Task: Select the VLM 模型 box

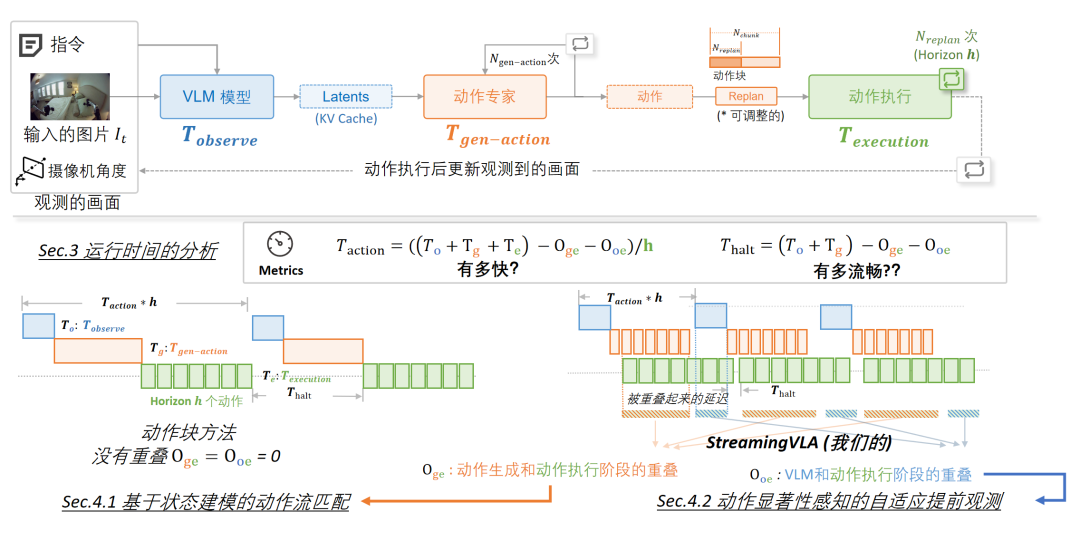Action: coord(217,97)
